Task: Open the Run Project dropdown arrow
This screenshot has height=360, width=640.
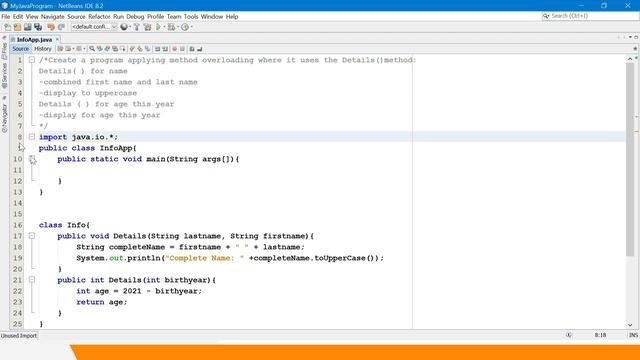Action: pos(164,27)
